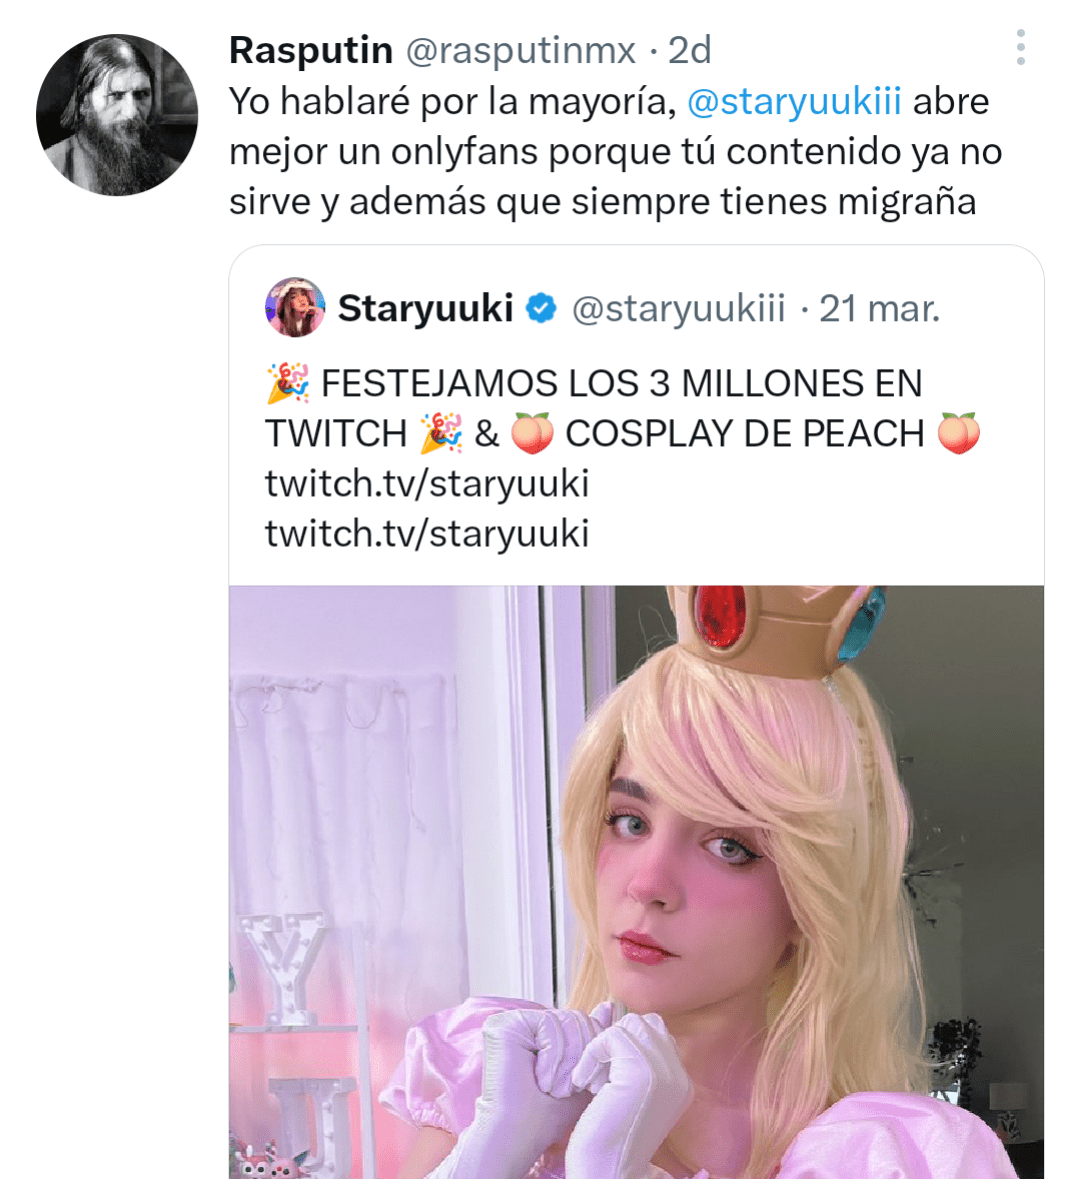Click the 21 mar. date
Image resolution: width=1080 pixels, height=1179 pixels.
880,309
